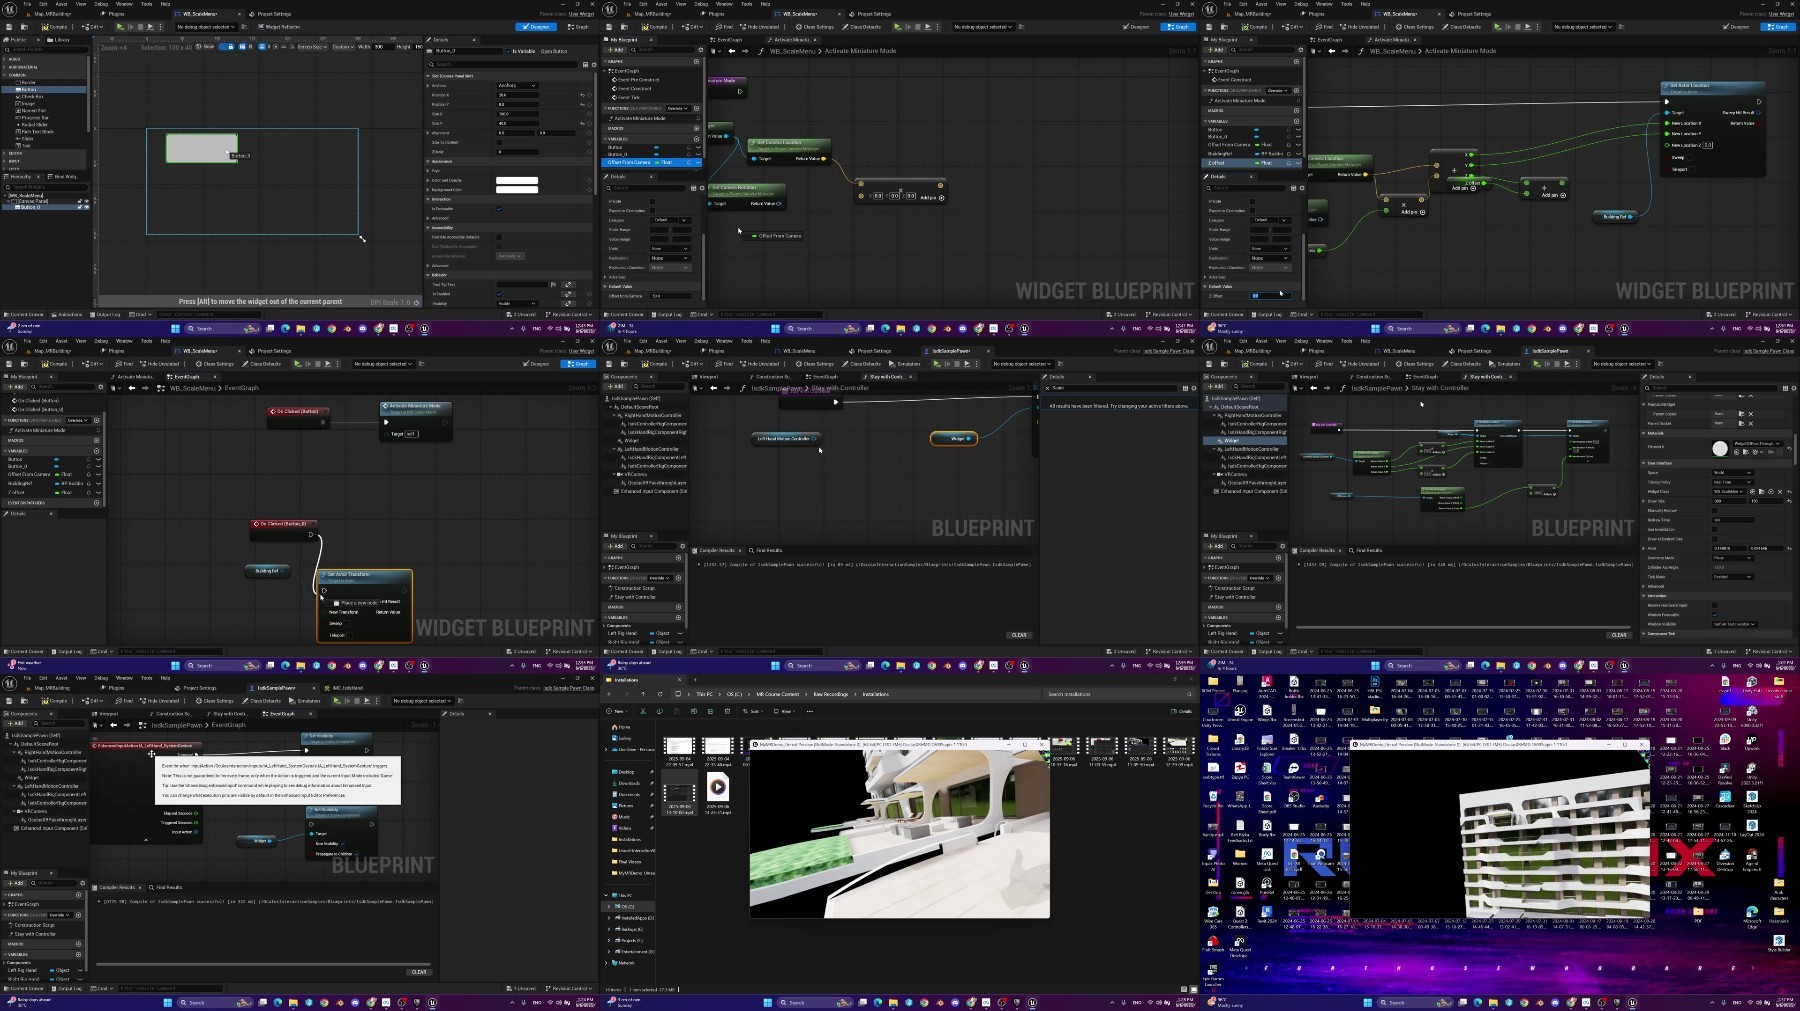
Task: Click the trash Delete icon in File Explorer
Action: (727, 711)
